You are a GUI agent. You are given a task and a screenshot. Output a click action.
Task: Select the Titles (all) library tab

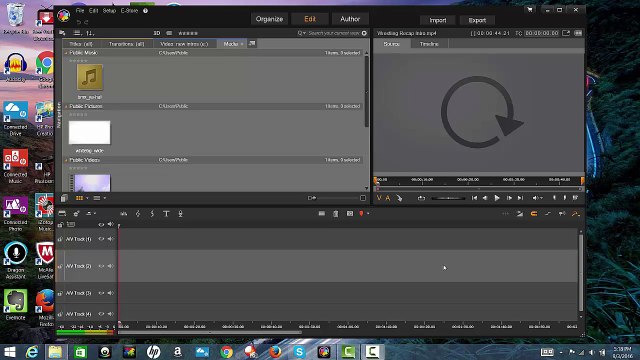click(81, 44)
